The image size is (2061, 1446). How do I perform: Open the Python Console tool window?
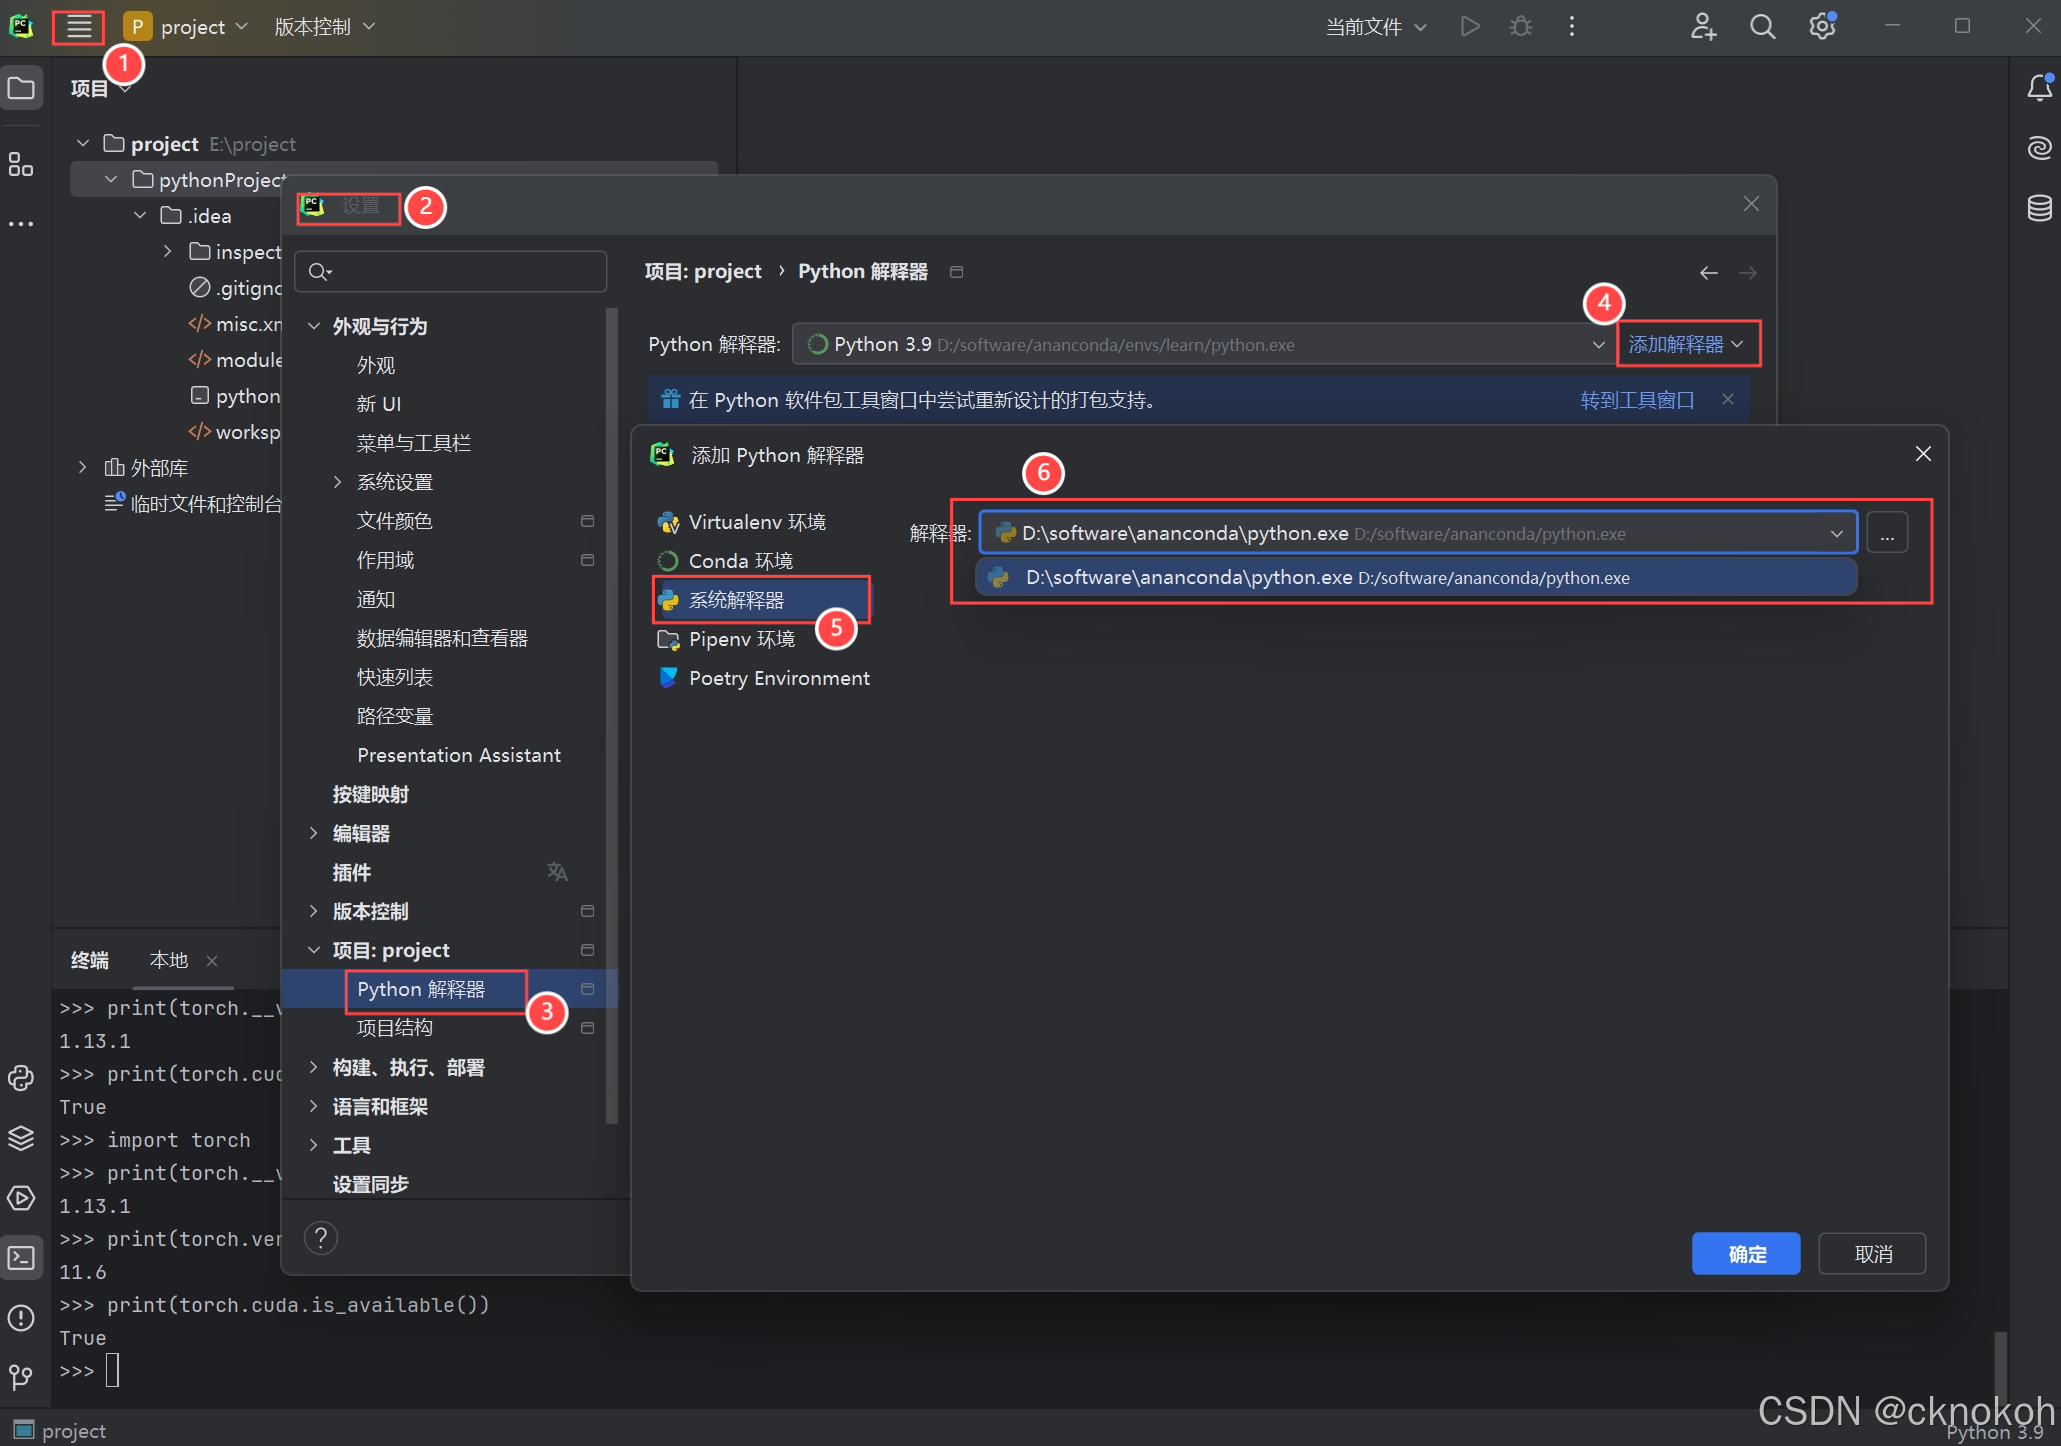(21, 1078)
